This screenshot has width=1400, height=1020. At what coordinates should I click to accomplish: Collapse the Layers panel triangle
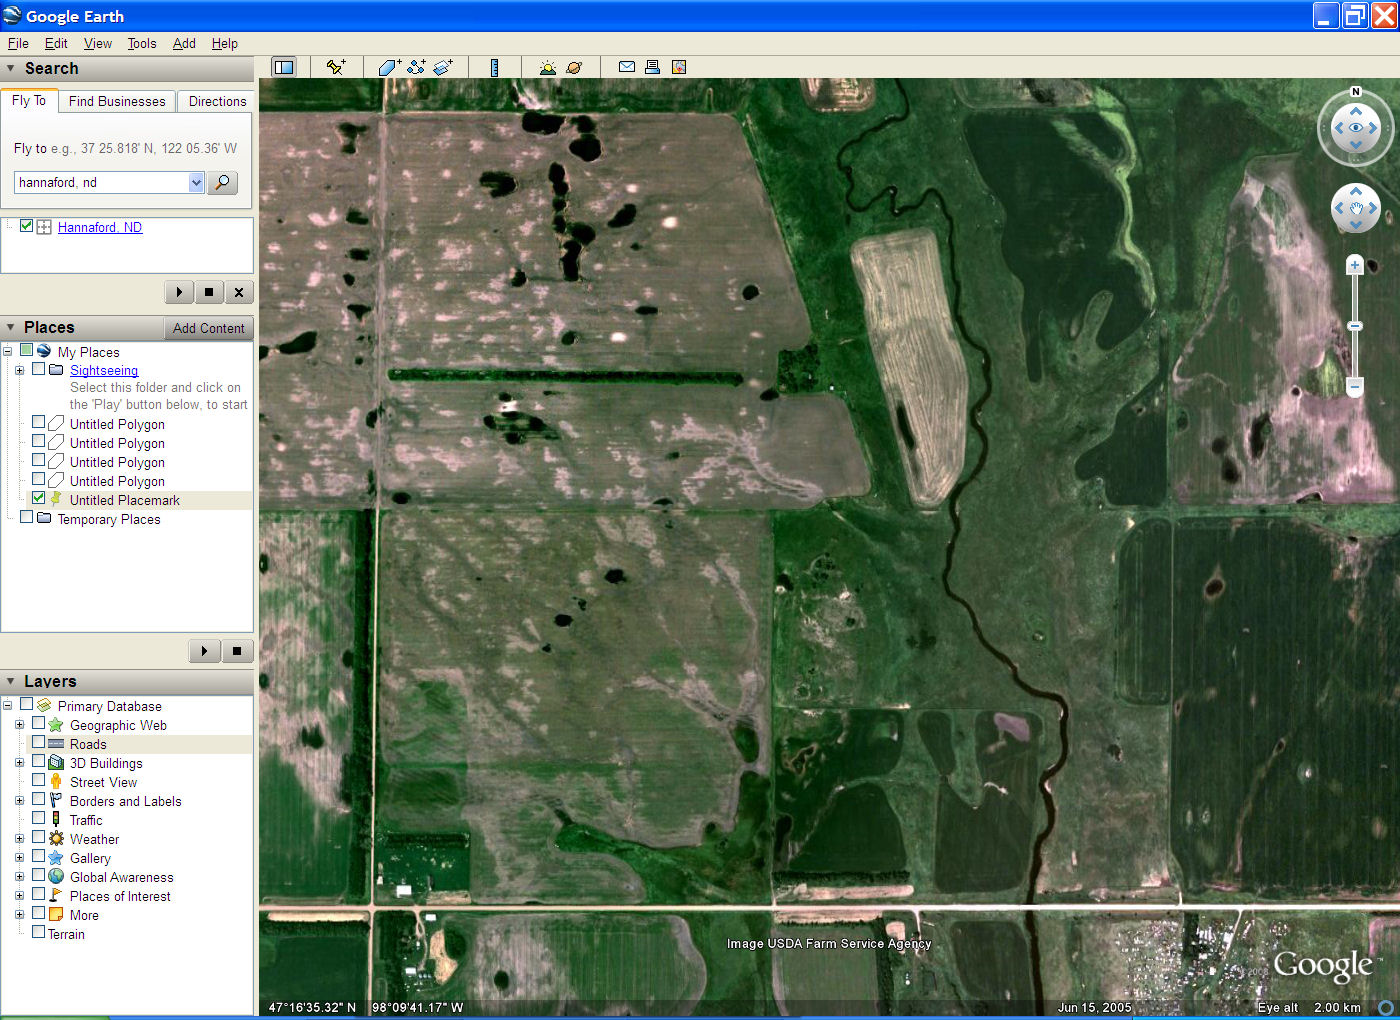[11, 681]
